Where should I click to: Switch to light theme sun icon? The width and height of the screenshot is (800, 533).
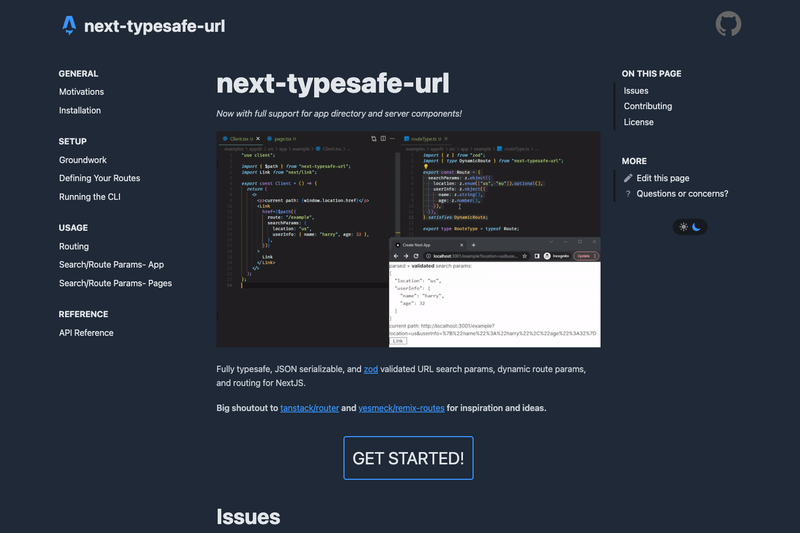(x=683, y=227)
